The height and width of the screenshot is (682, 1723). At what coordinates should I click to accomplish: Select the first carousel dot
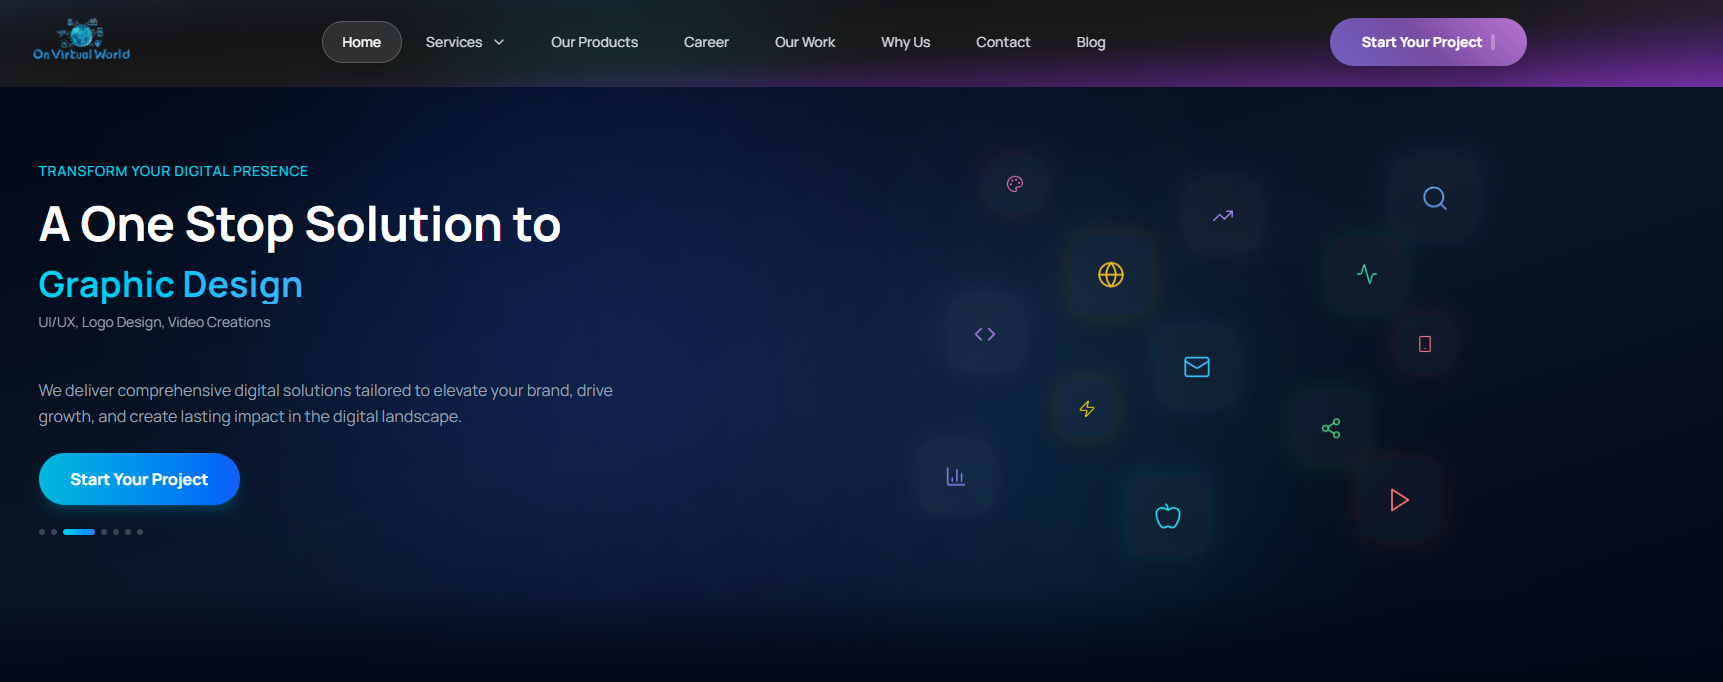coord(42,532)
